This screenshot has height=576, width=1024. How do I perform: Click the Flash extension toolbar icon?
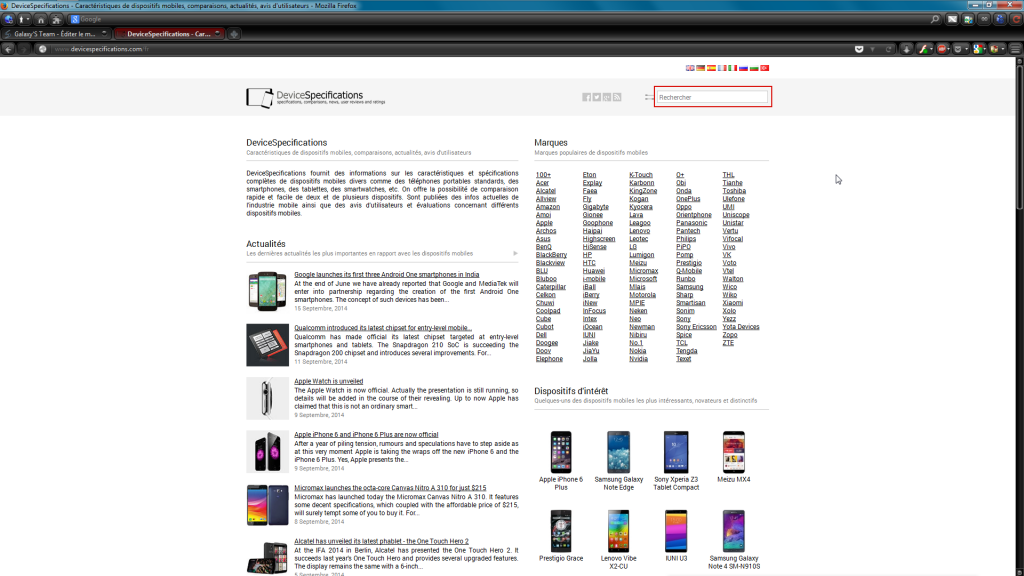923,49
